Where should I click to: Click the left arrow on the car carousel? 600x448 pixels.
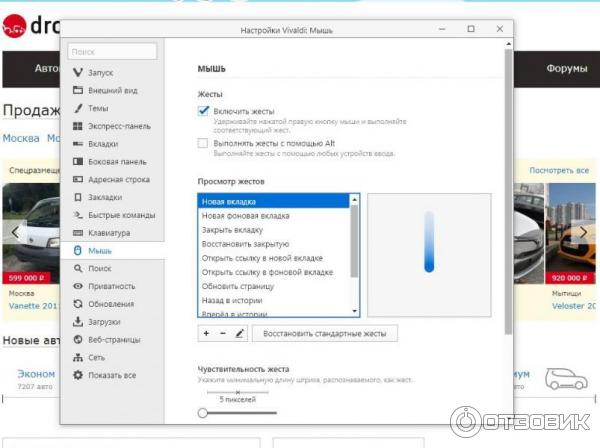tap(15, 232)
